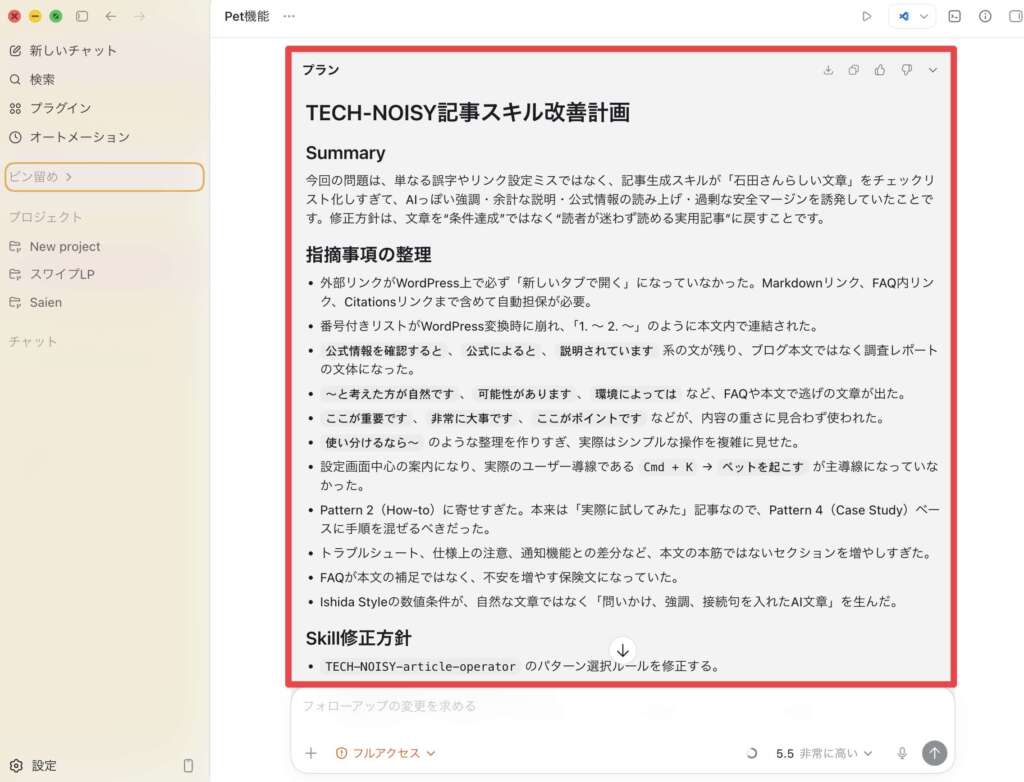
Task: Click the loading spinner indicator
Action: tap(752, 753)
